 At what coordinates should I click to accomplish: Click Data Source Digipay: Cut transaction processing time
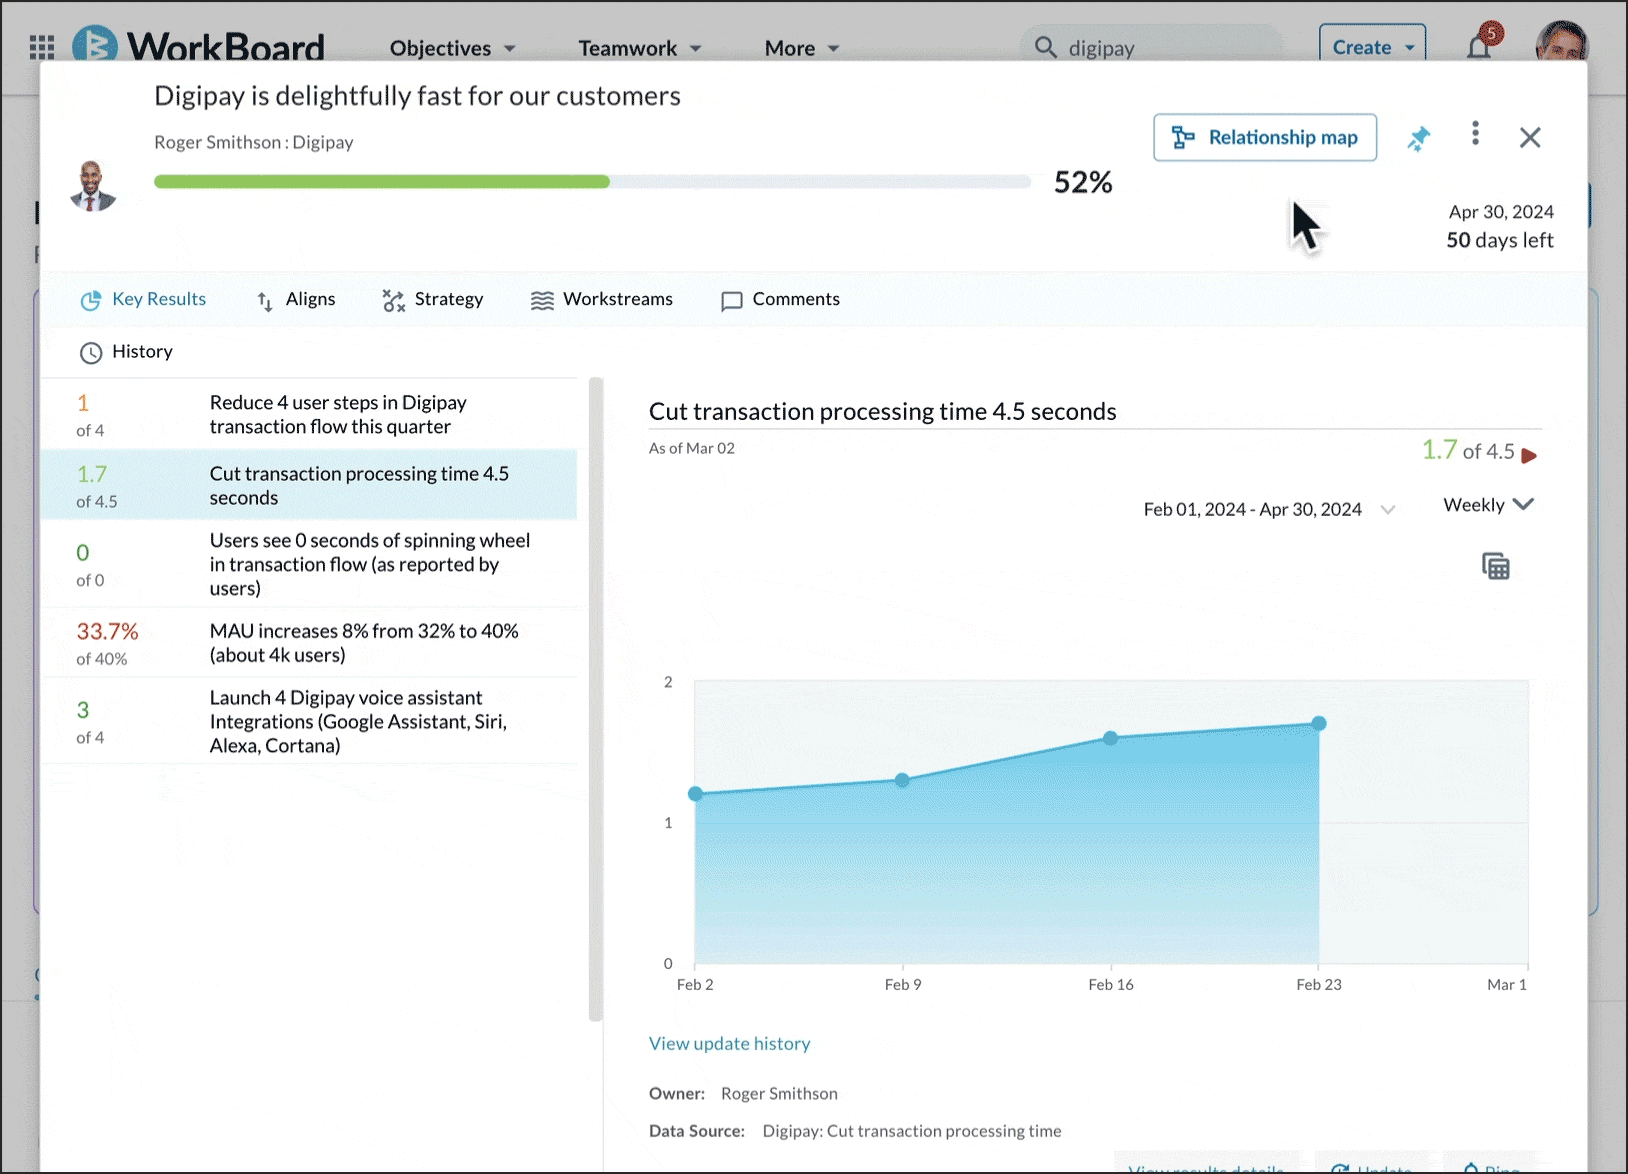pyautogui.click(x=911, y=1131)
